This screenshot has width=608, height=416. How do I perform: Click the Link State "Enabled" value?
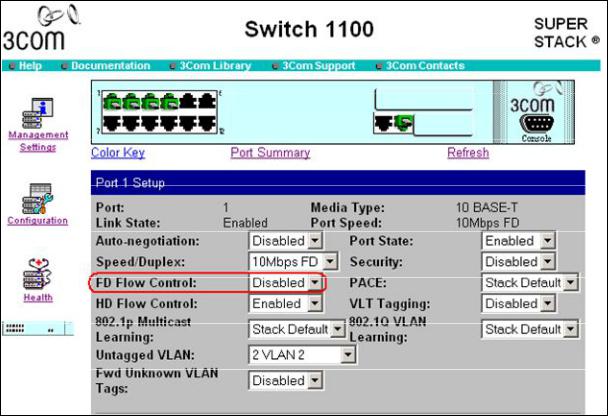click(x=245, y=223)
